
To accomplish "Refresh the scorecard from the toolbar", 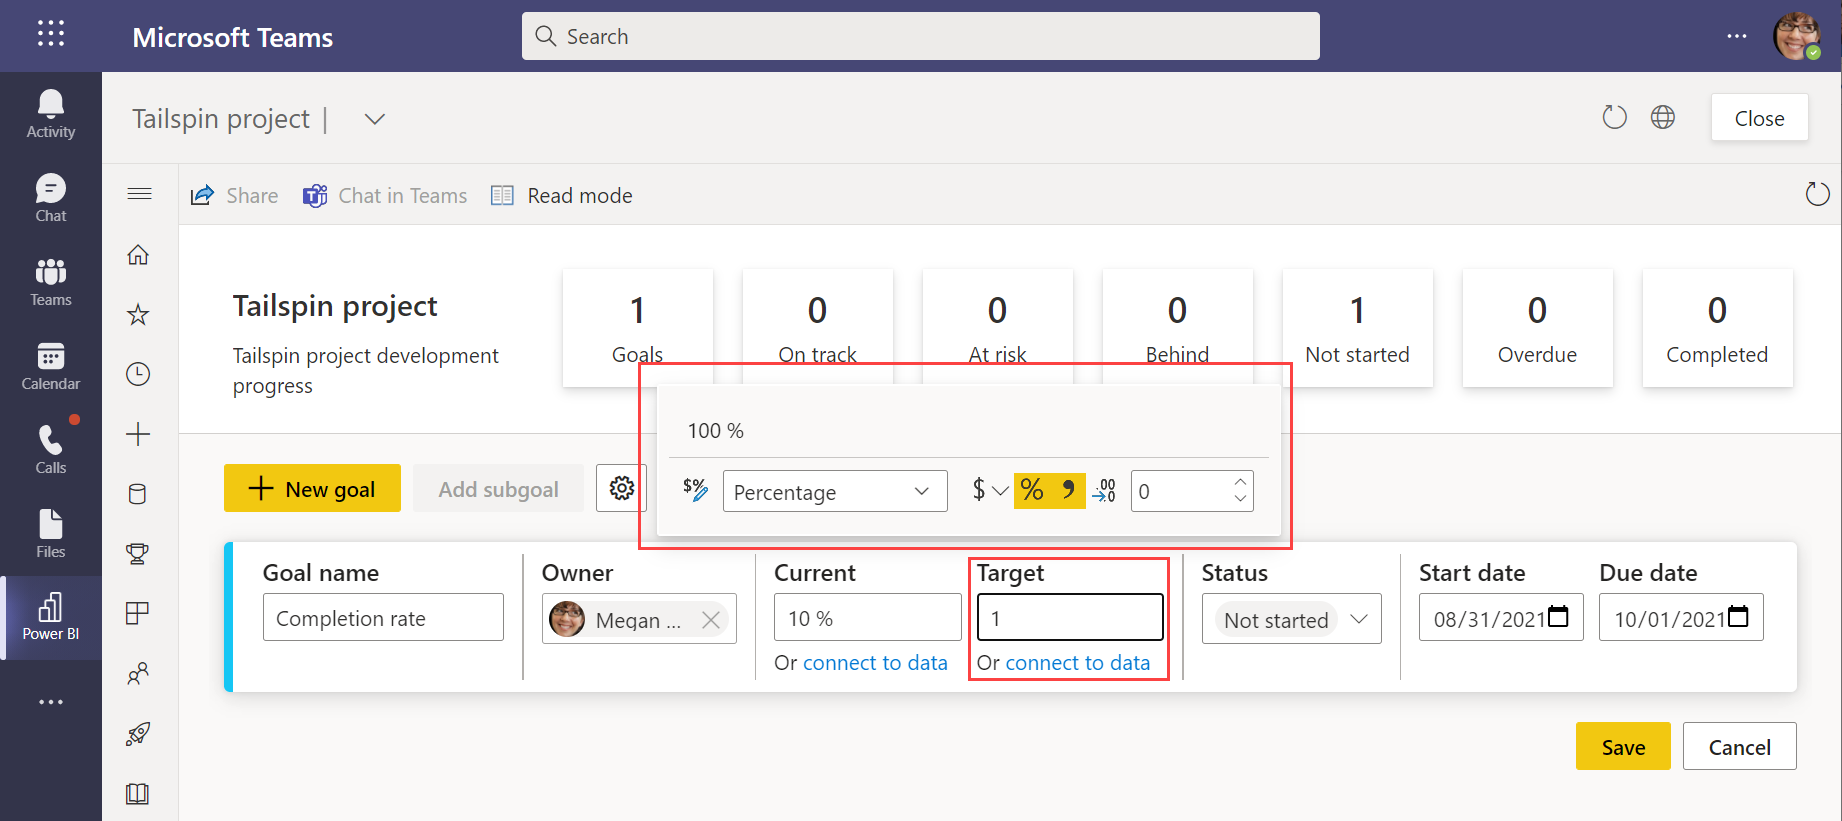I will tap(1817, 194).
